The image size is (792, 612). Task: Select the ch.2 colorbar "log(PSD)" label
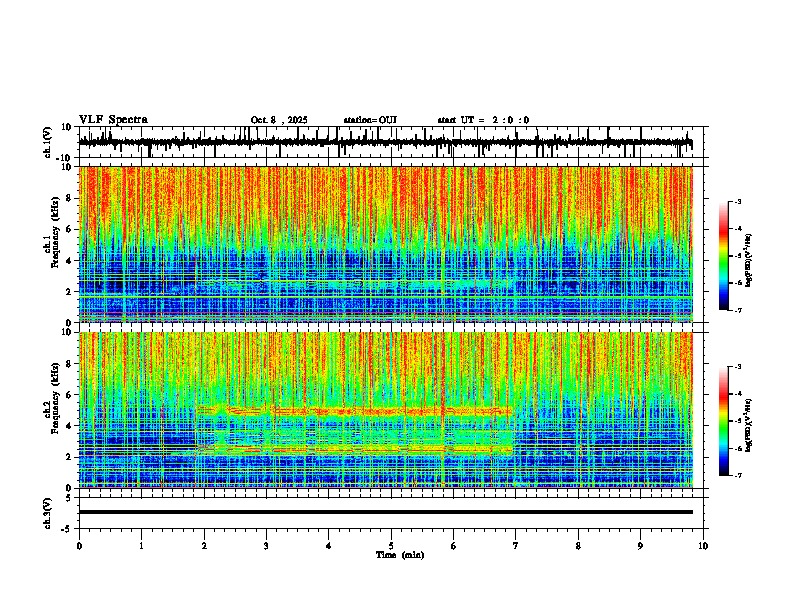click(749, 425)
